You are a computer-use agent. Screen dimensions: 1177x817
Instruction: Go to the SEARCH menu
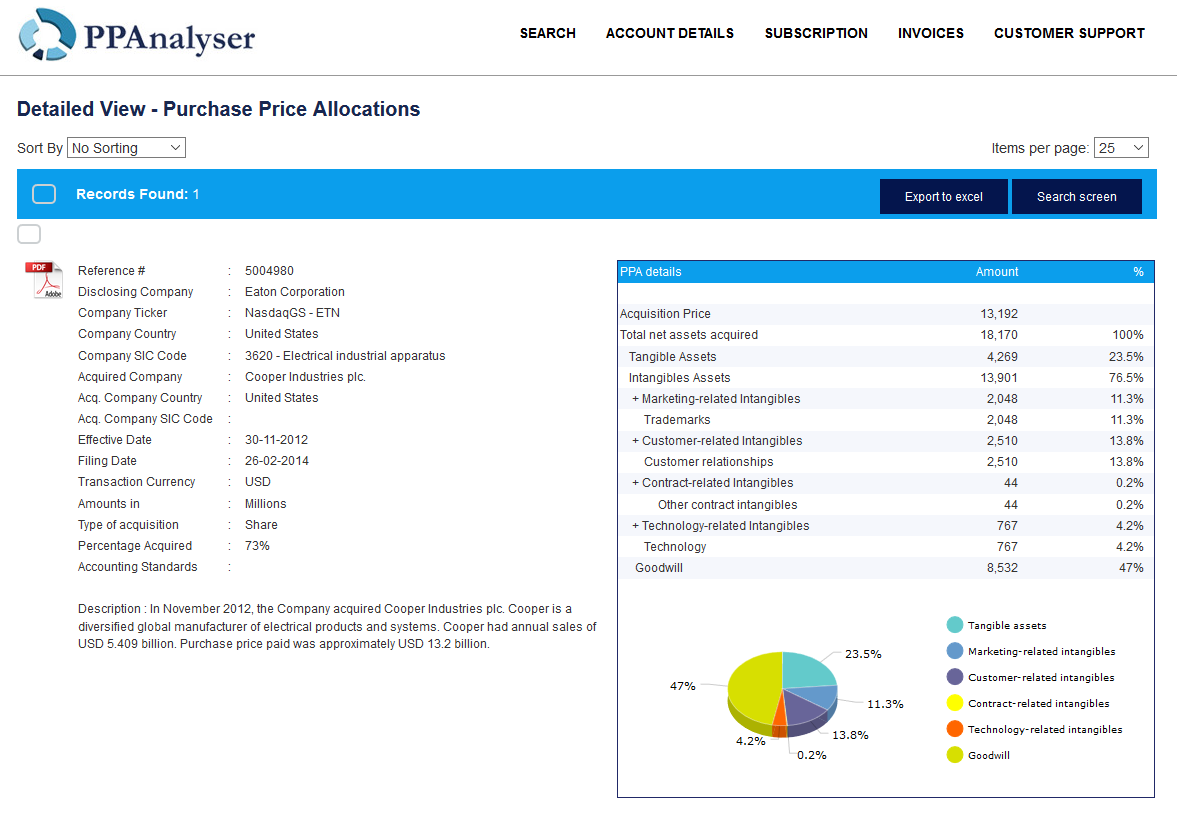pyautogui.click(x=548, y=34)
